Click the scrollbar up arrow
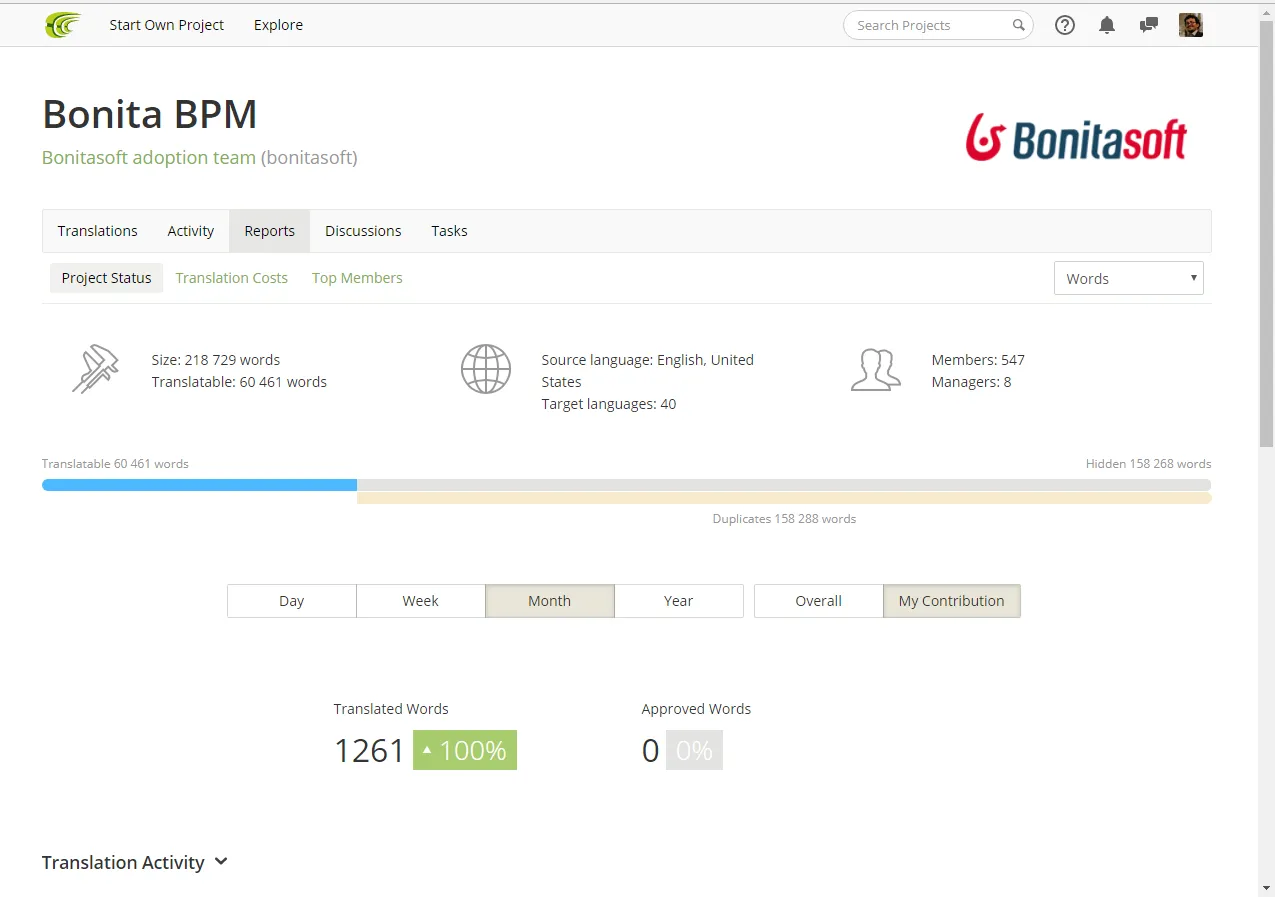The width and height of the screenshot is (1275, 897). [1267, 12]
